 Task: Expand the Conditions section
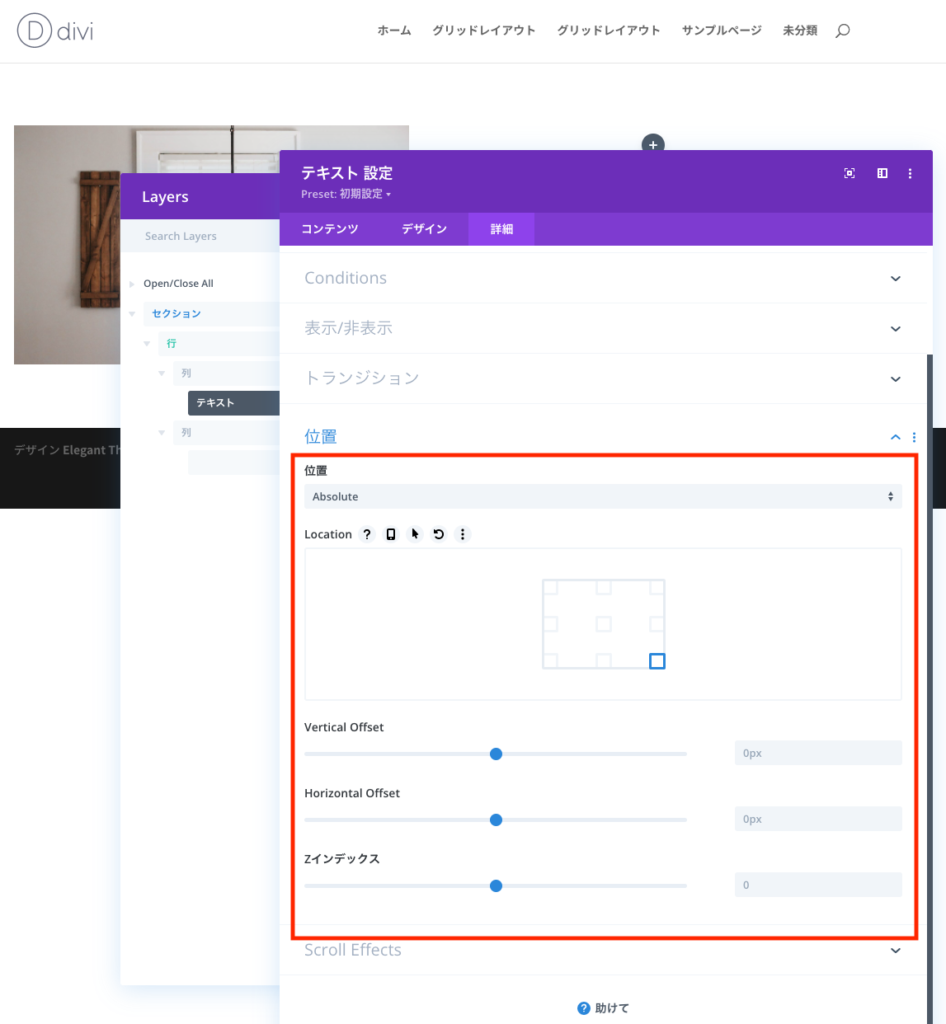(x=602, y=278)
